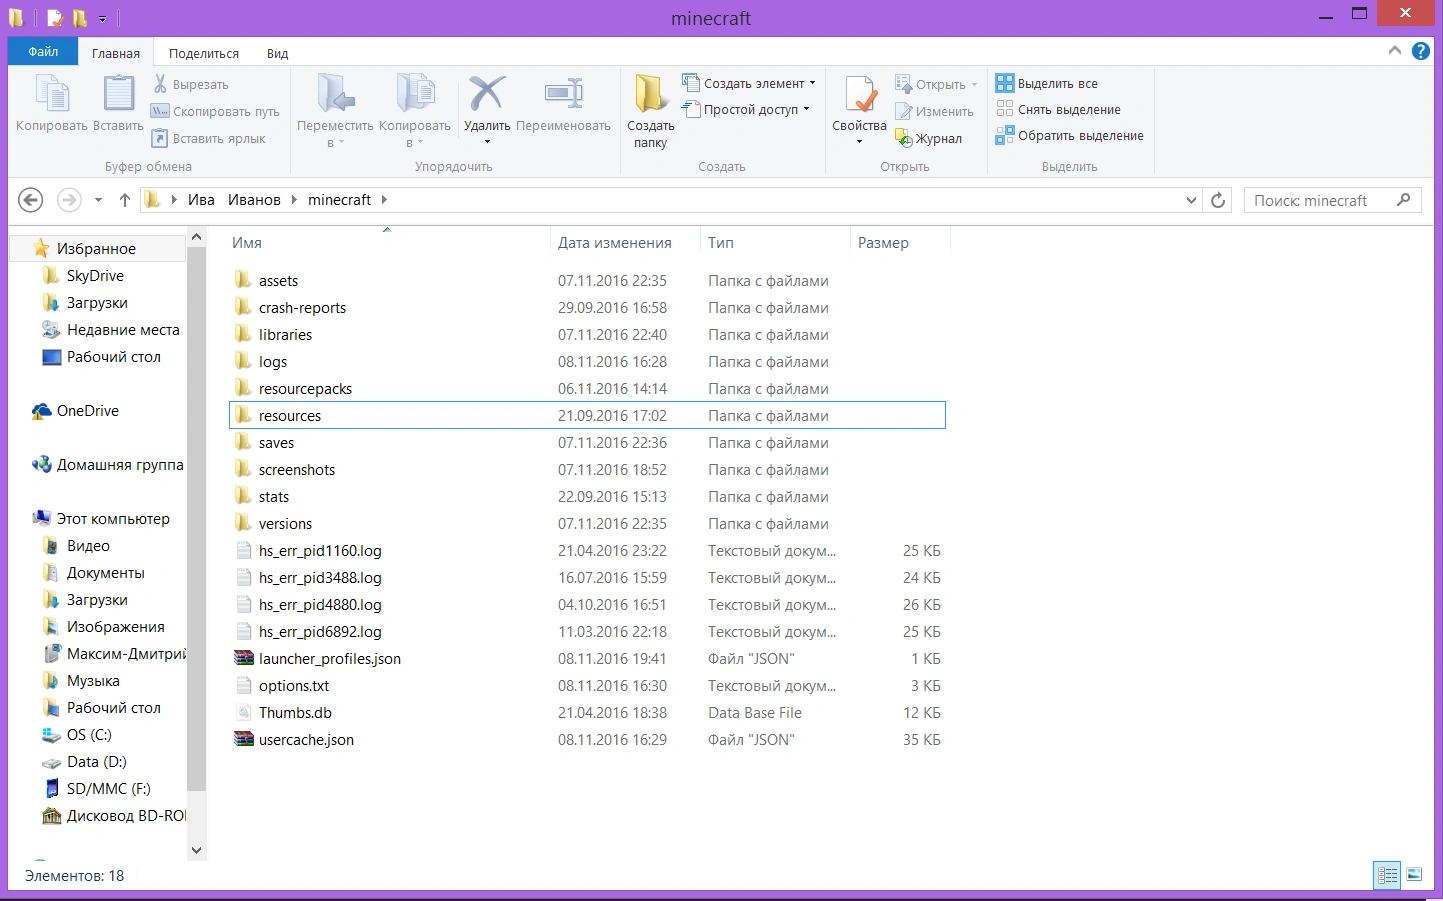
Task: Click the launcher_profiles.json file icon
Action: click(244, 659)
